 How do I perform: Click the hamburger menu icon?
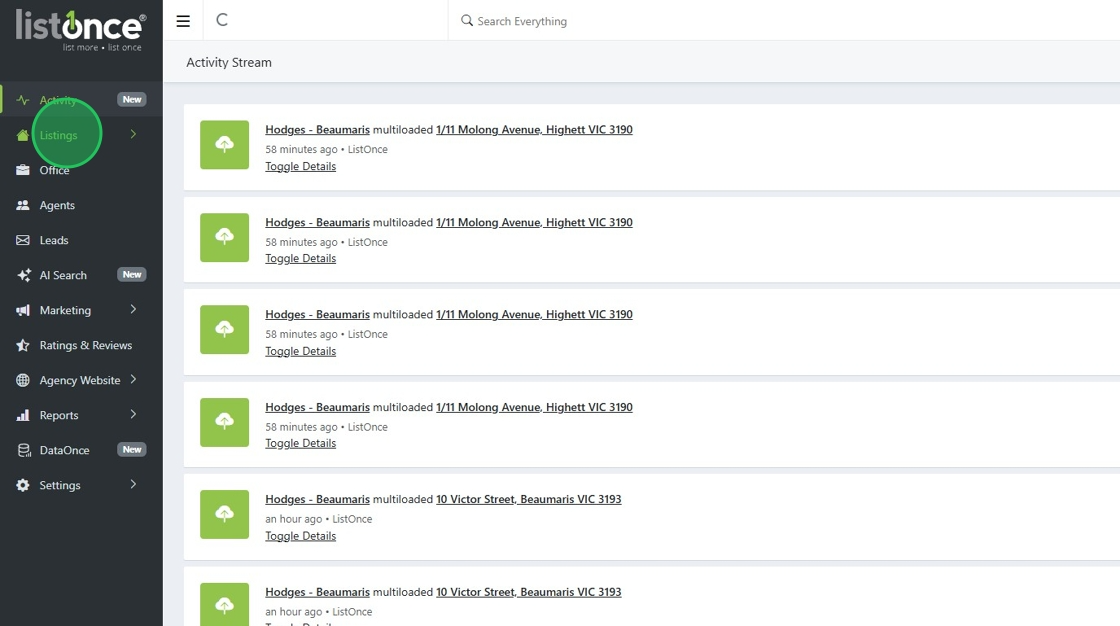click(183, 21)
